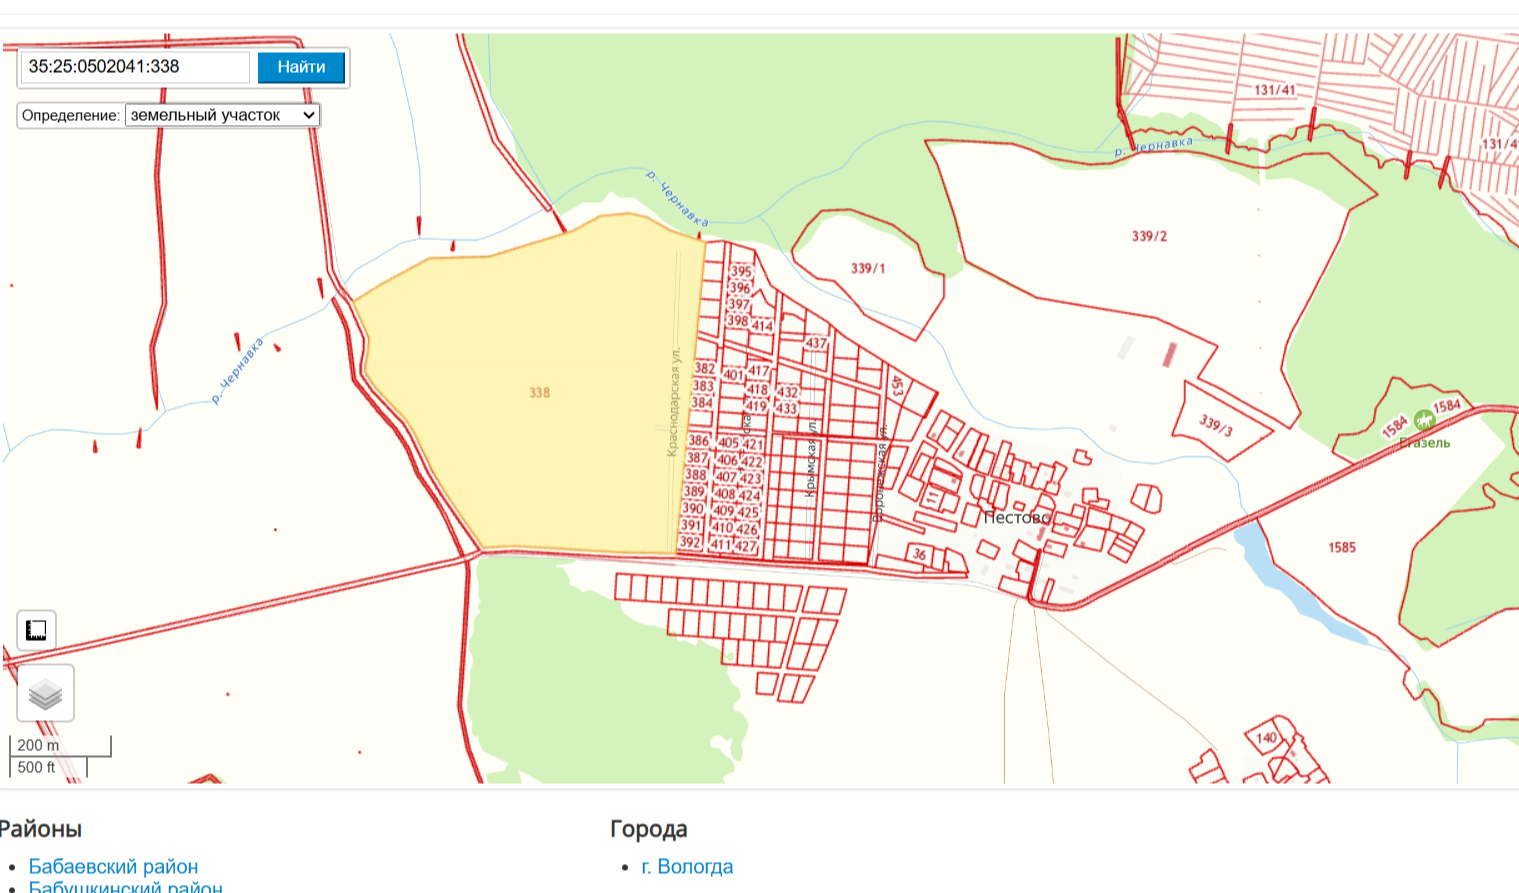The image size is (1519, 893).
Task: Click the parcel numbered 1585
Action: click(1342, 547)
